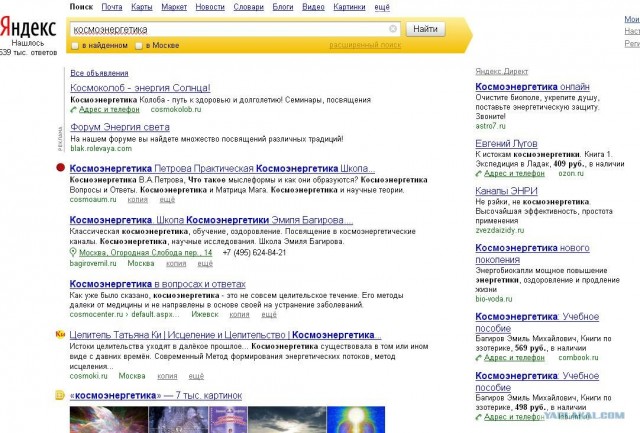Click address 'Москва, Огородная Слобода пер., 14'
The width and height of the screenshot is (640, 433).
[x=145, y=253]
